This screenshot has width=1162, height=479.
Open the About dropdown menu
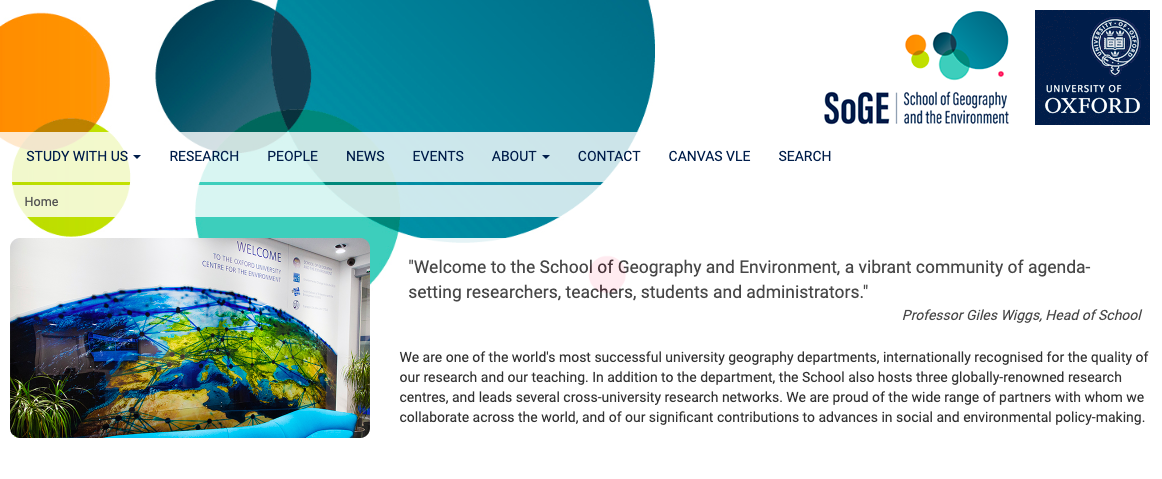point(520,156)
